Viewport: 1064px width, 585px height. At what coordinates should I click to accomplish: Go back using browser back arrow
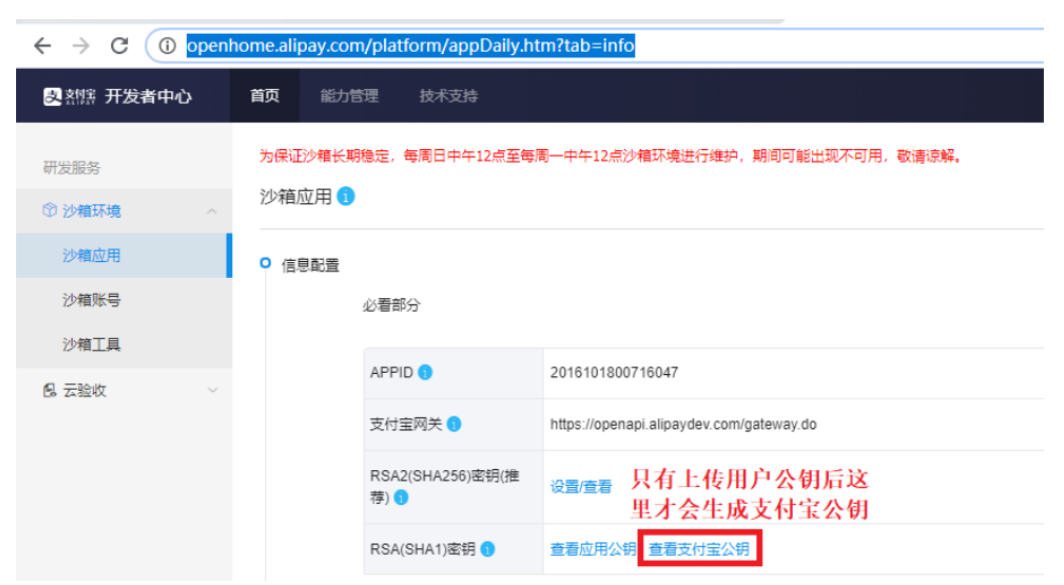[43, 45]
